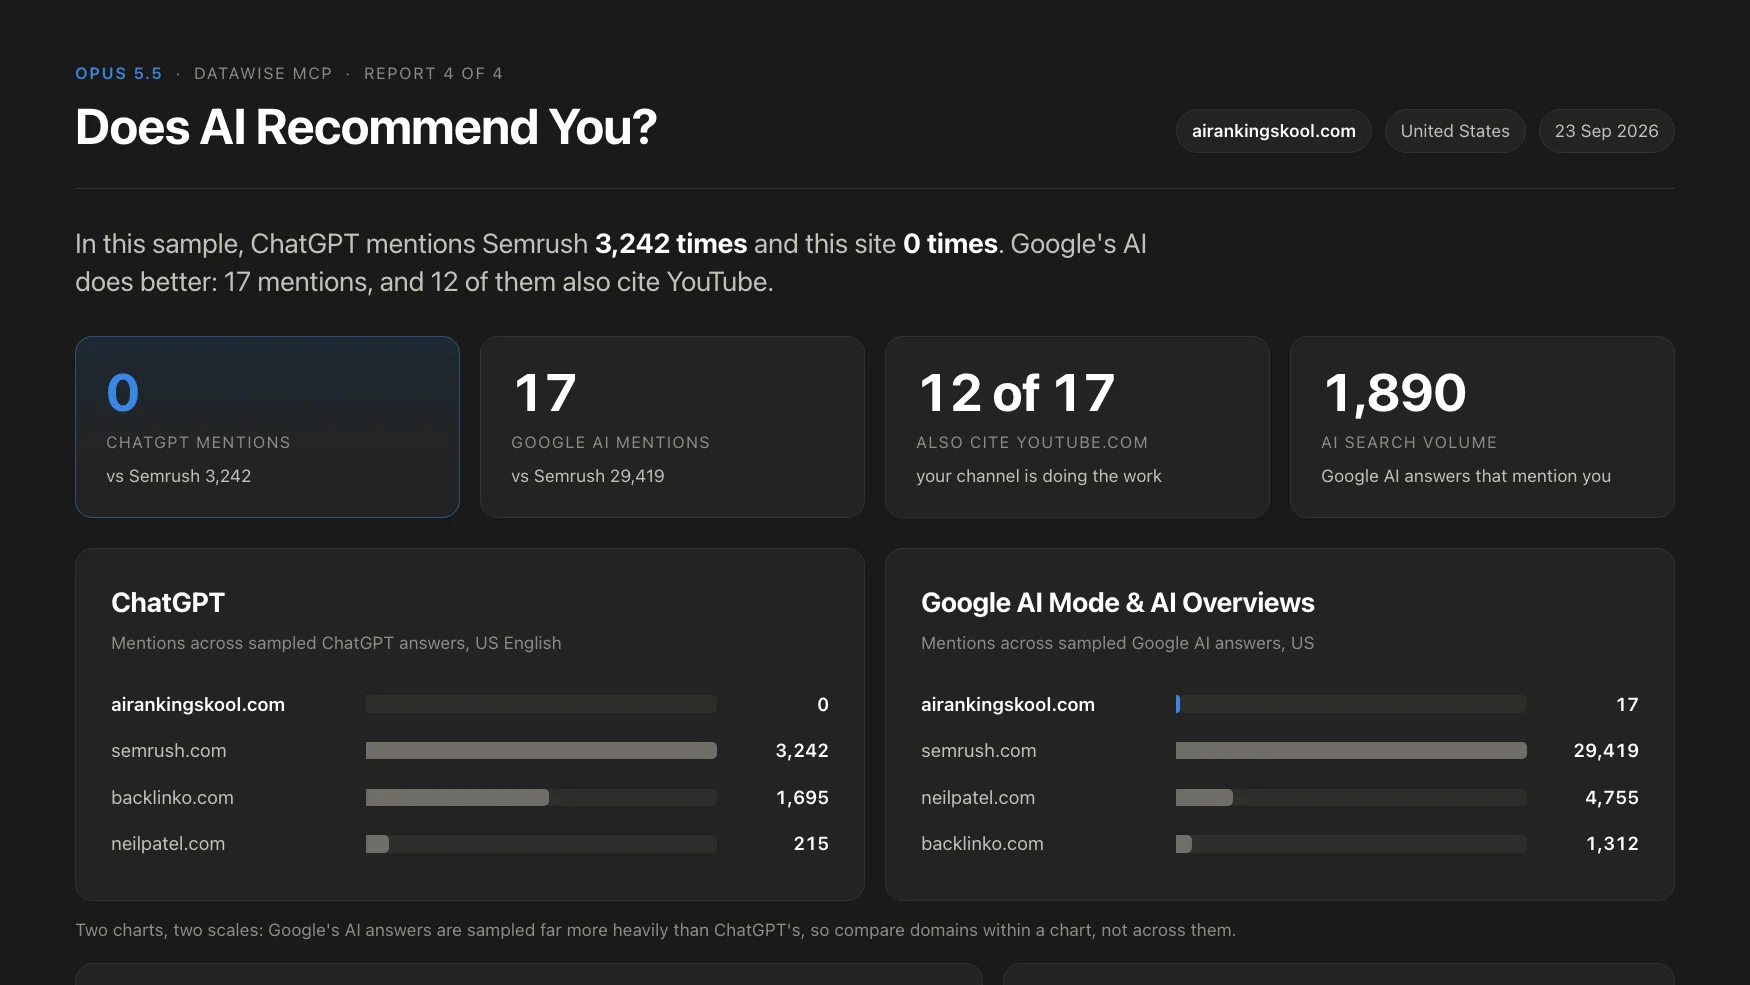
Task: Click the ChatGPT chart heading
Action: 168,603
